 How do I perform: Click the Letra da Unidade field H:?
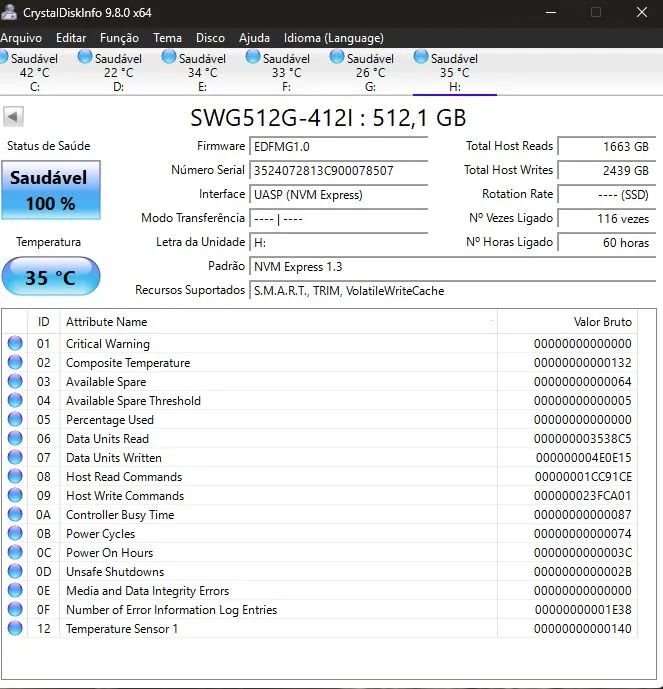pos(338,243)
